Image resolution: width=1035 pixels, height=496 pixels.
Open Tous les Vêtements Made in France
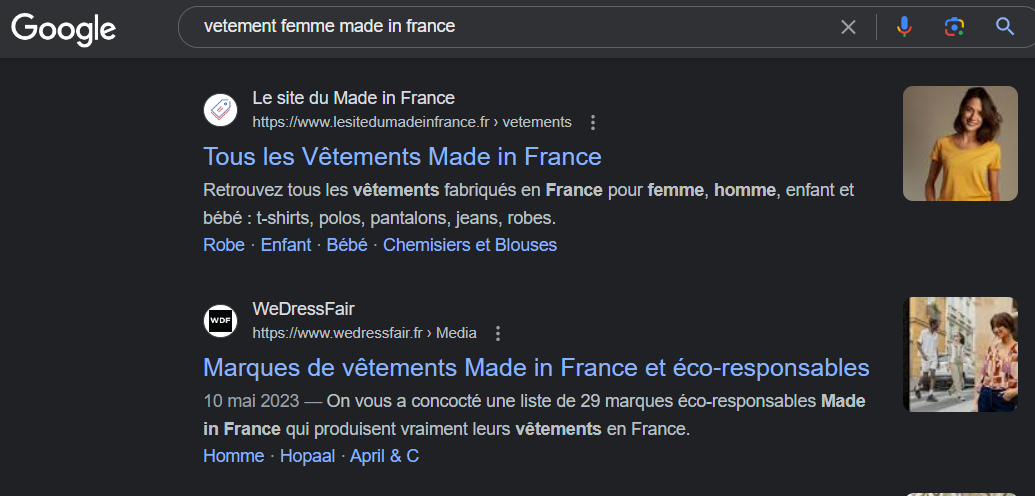(403, 157)
